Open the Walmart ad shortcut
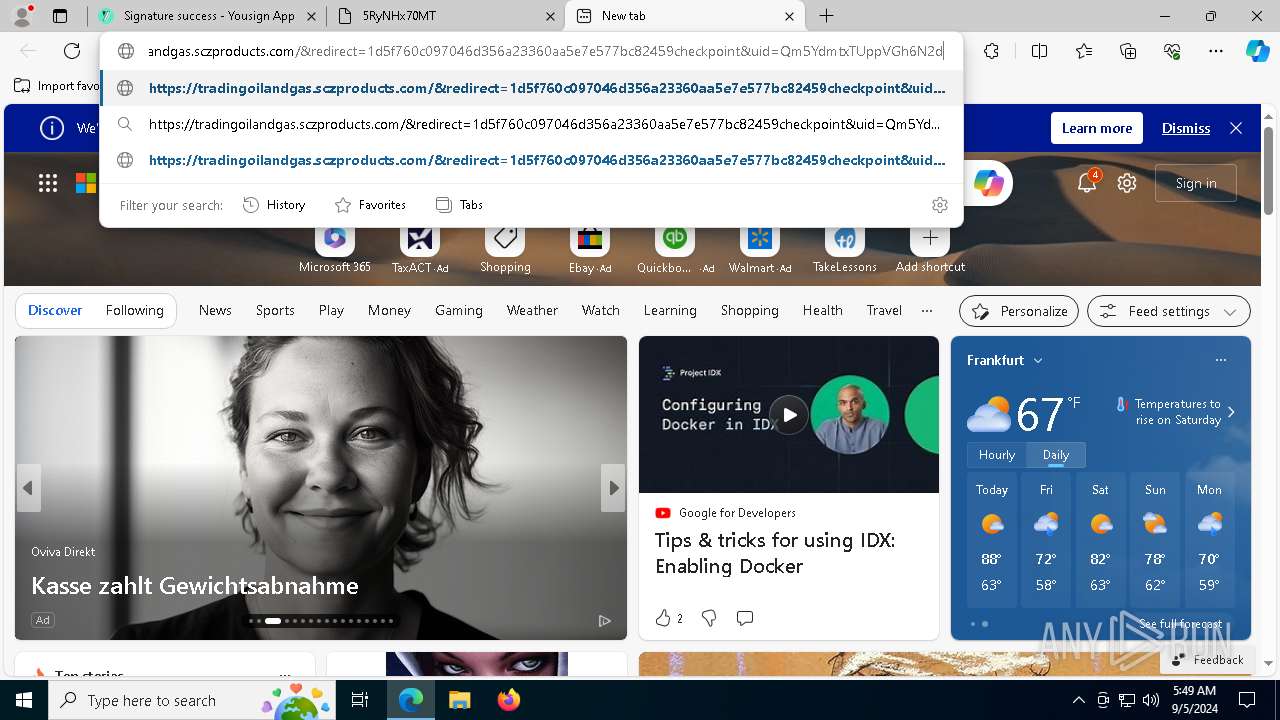1280x720 pixels. (759, 249)
